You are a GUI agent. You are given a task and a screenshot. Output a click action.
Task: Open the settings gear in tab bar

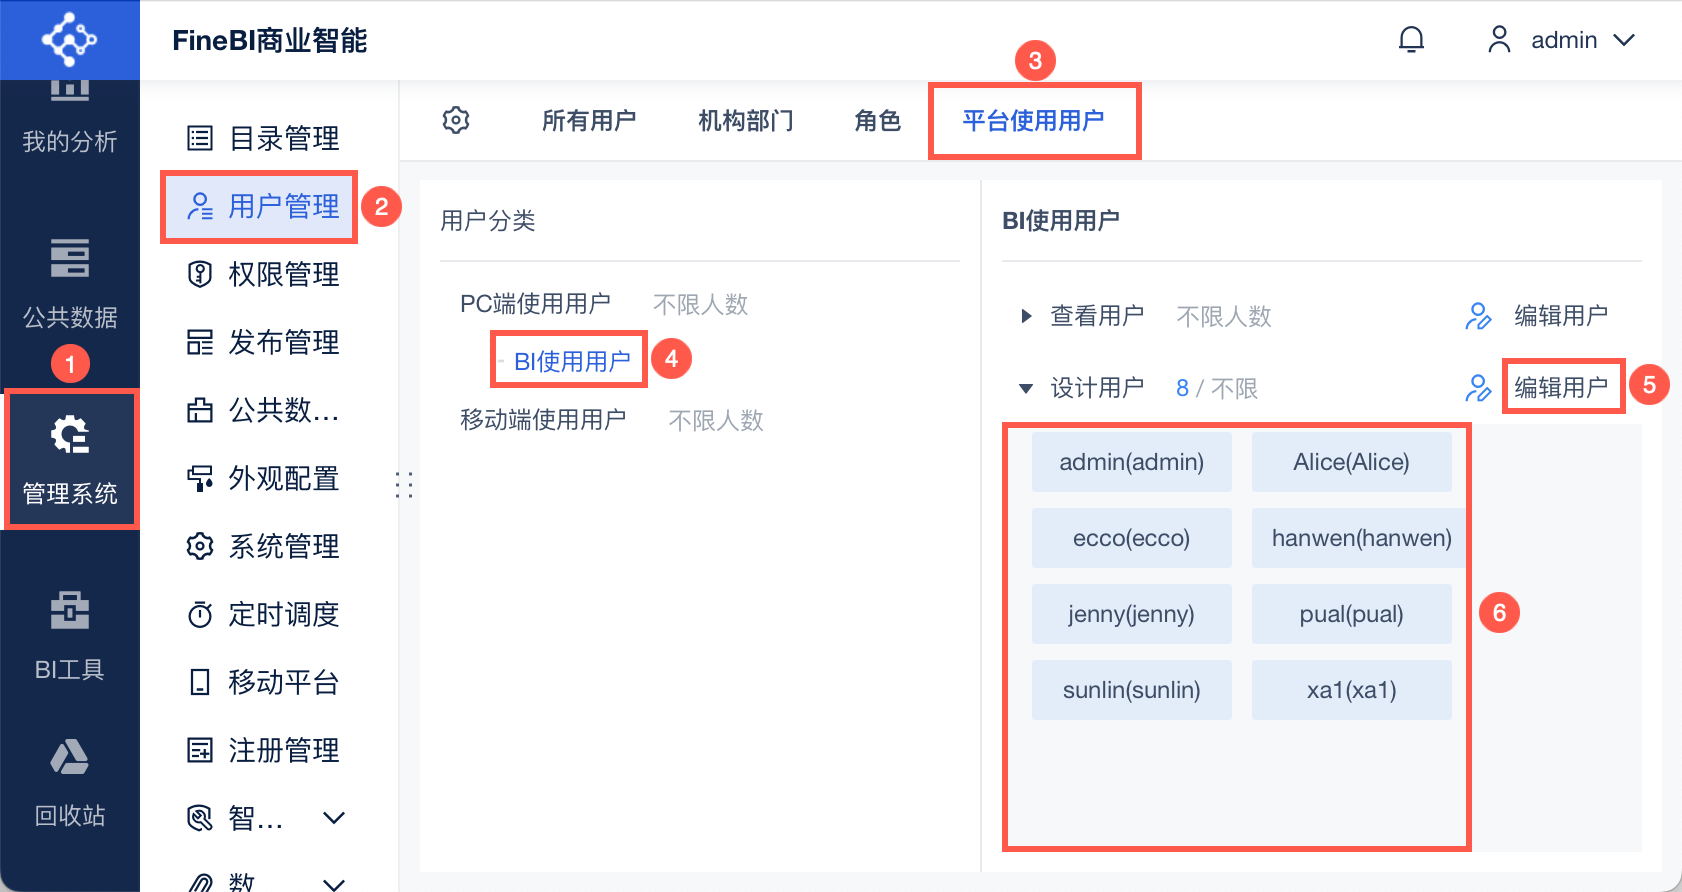456,120
